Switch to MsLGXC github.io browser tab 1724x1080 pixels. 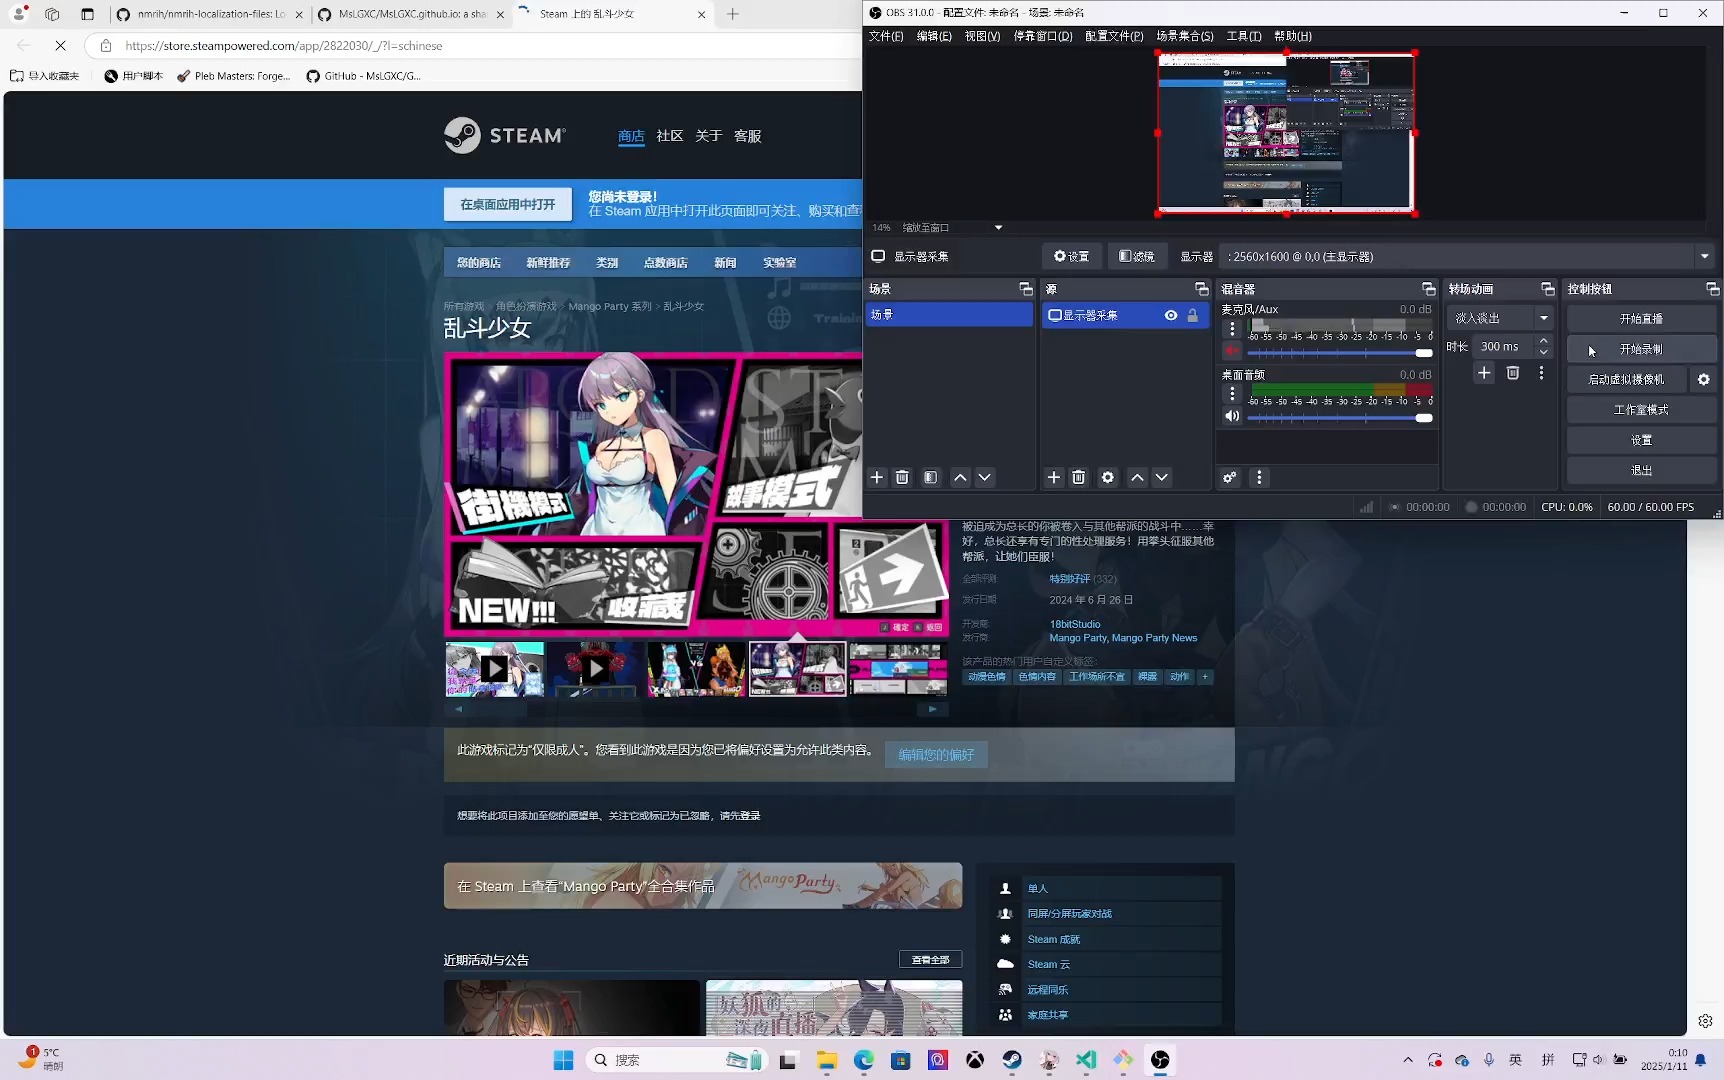point(410,14)
